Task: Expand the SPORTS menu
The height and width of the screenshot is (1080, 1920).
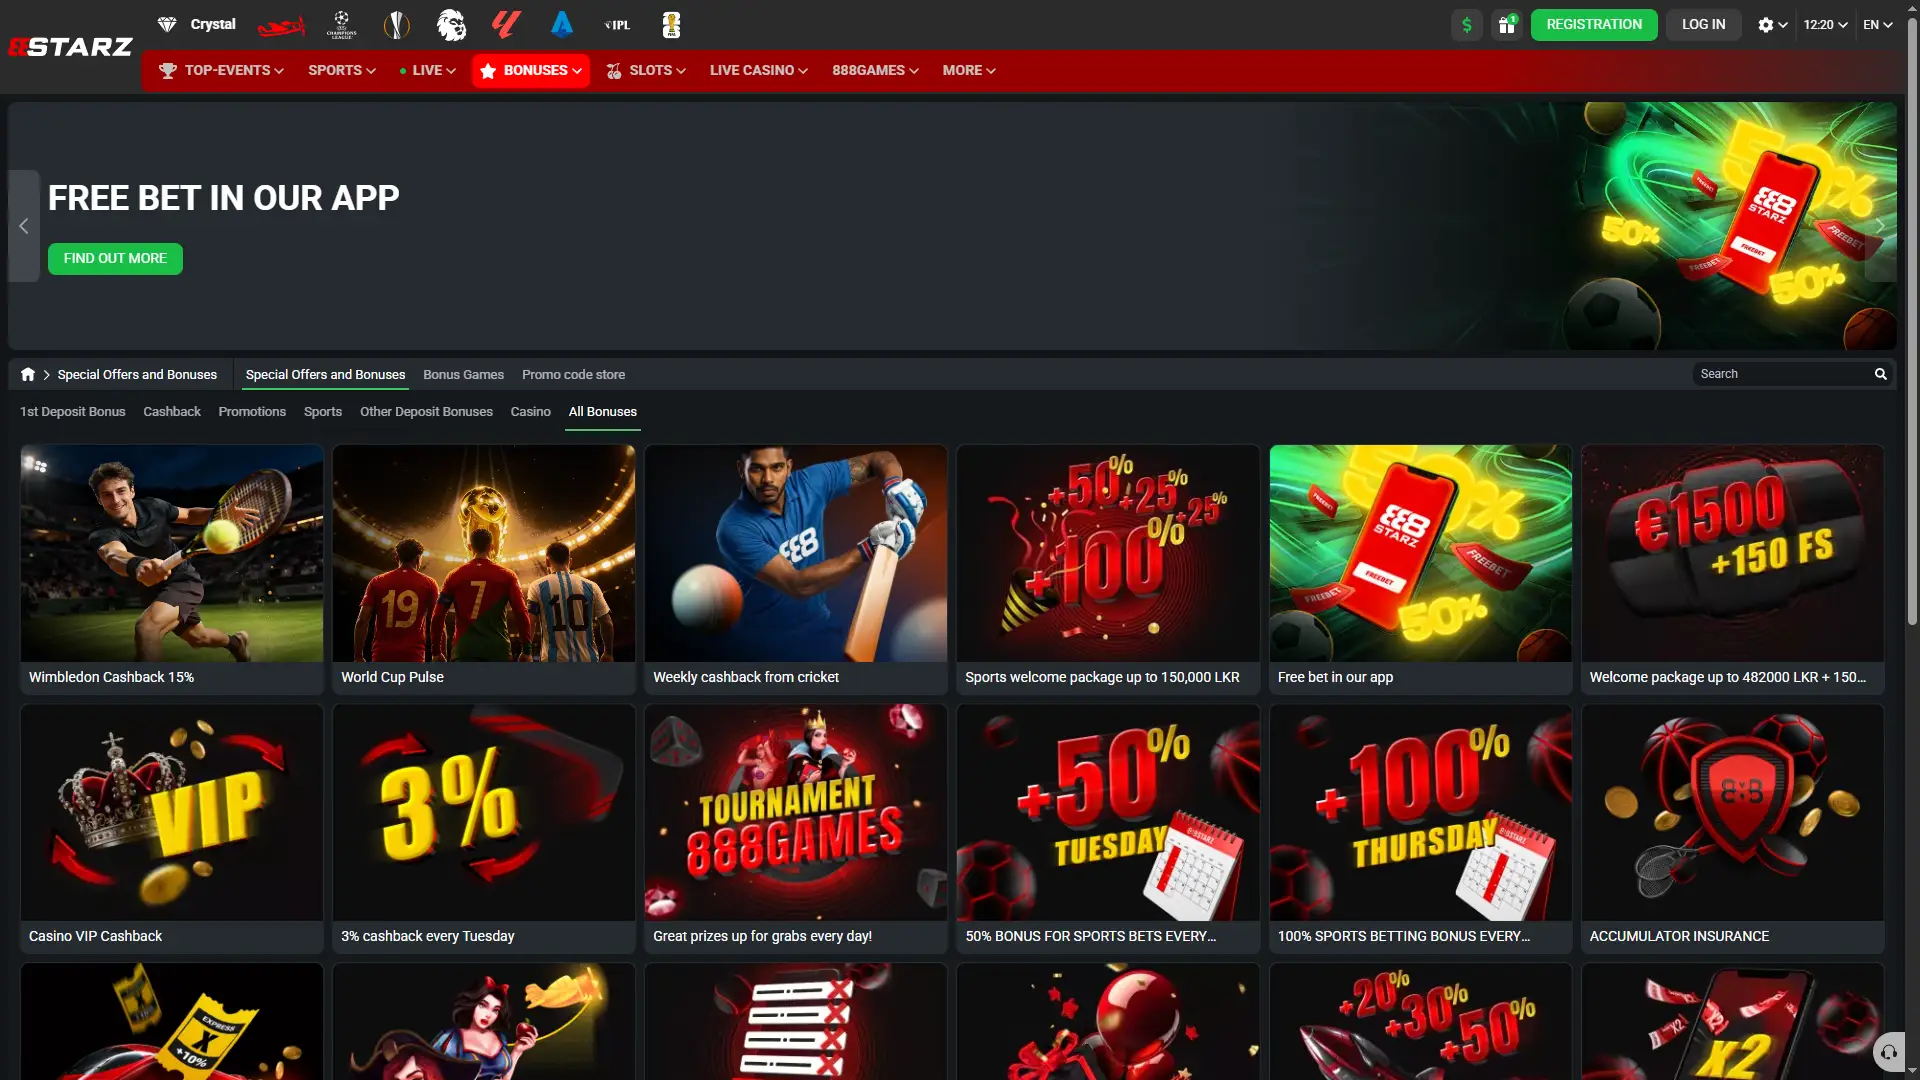Action: point(342,71)
